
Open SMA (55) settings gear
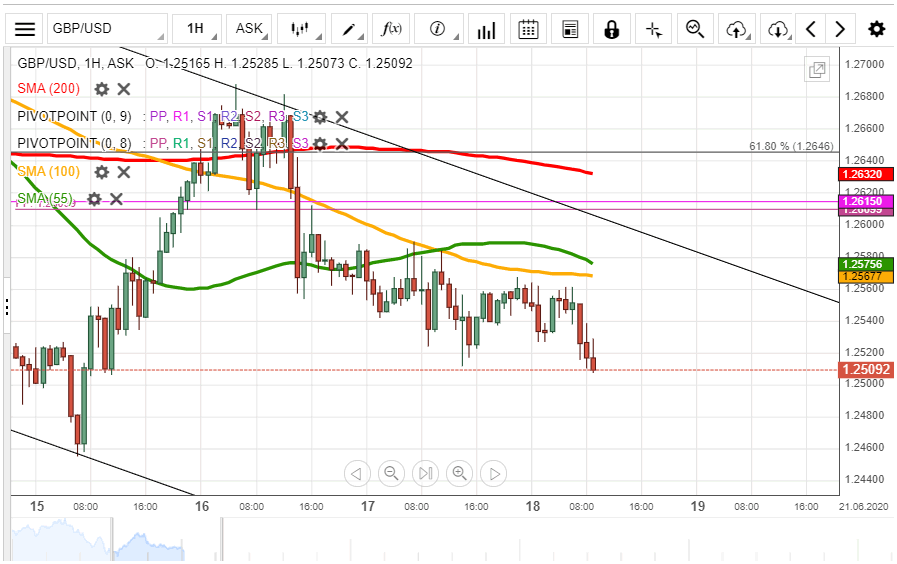[x=94, y=198]
